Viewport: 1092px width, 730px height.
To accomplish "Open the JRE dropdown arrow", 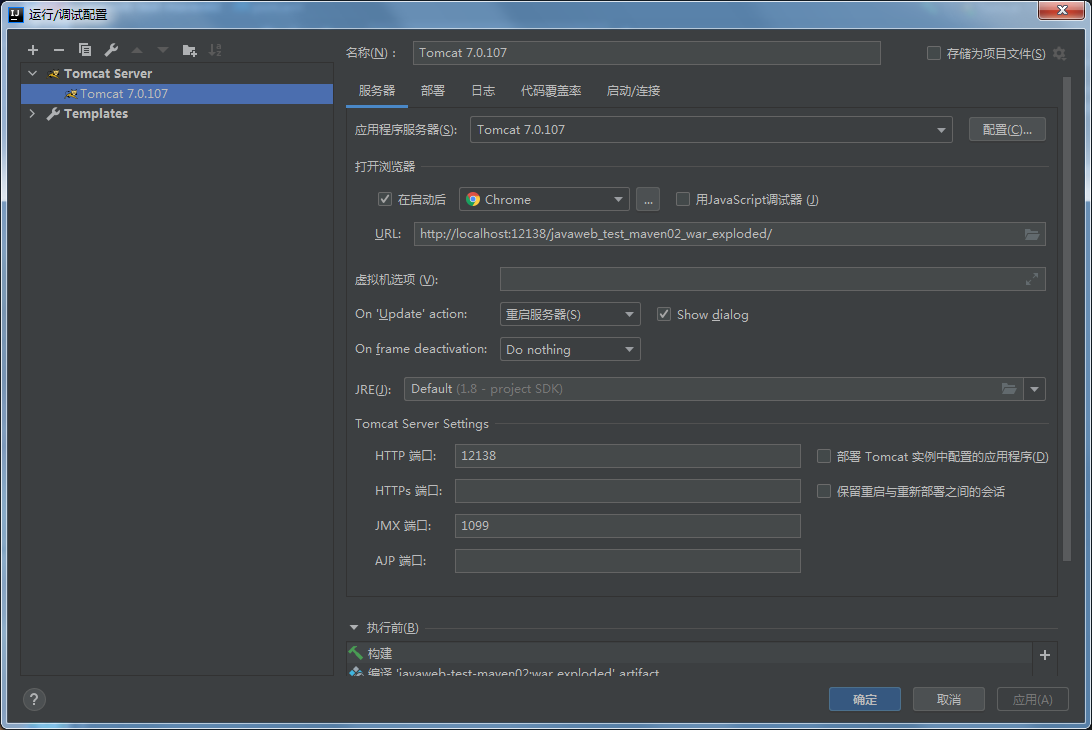I will [x=1034, y=389].
